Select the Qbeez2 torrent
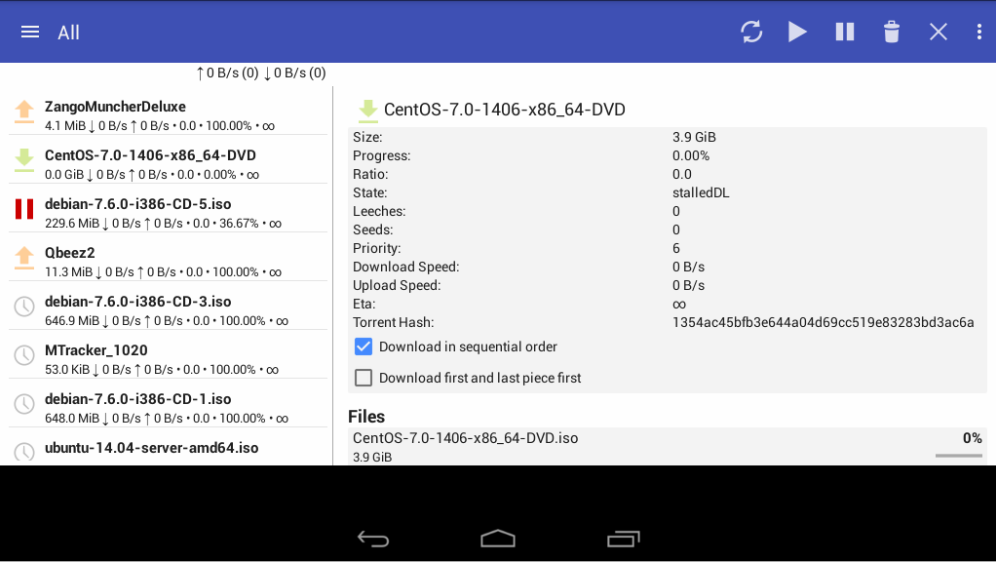 168,261
